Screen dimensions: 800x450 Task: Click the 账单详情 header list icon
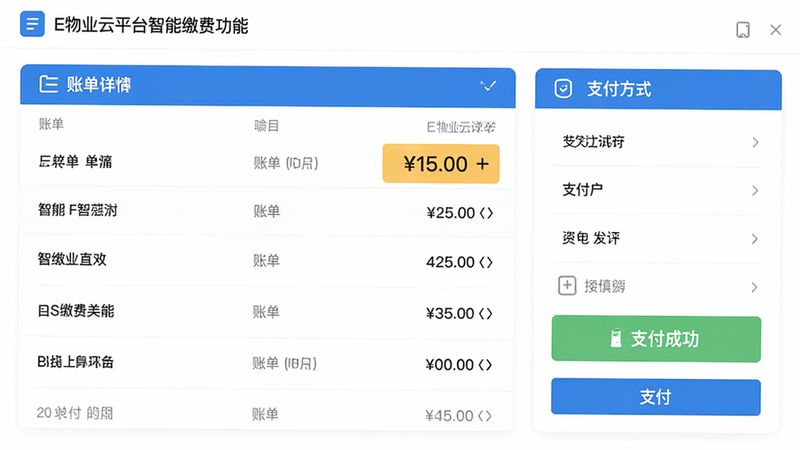[48, 84]
